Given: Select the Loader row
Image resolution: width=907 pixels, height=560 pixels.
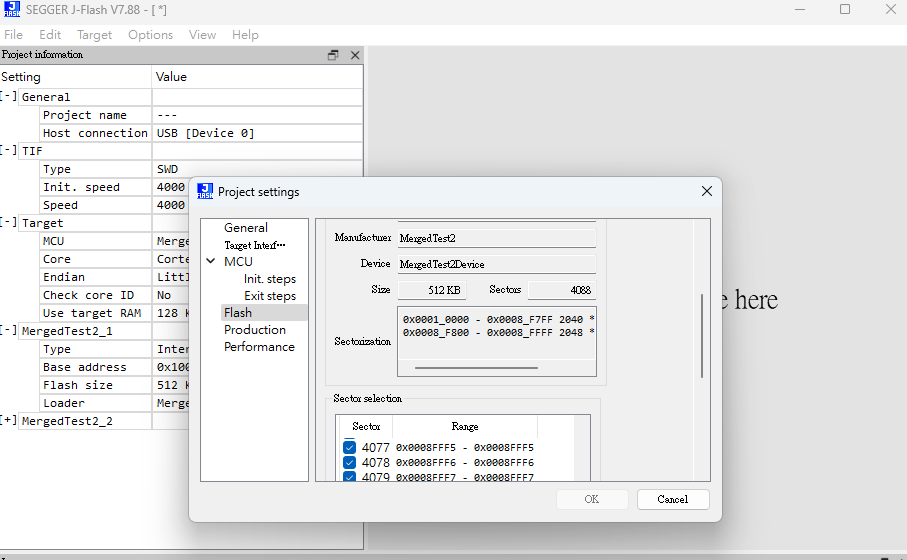Looking at the screenshot, I should point(115,403).
